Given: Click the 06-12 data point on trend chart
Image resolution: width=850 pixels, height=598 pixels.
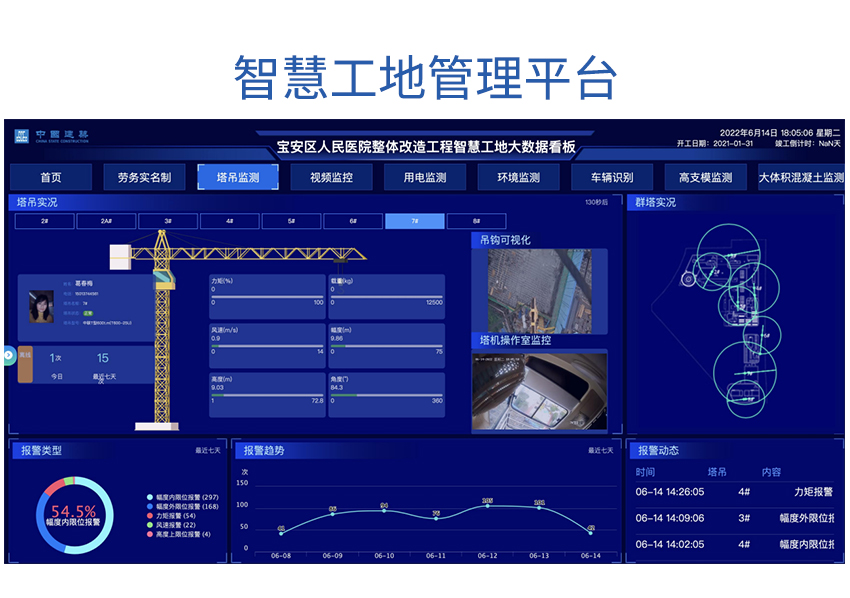Looking at the screenshot, I should coord(487,505).
